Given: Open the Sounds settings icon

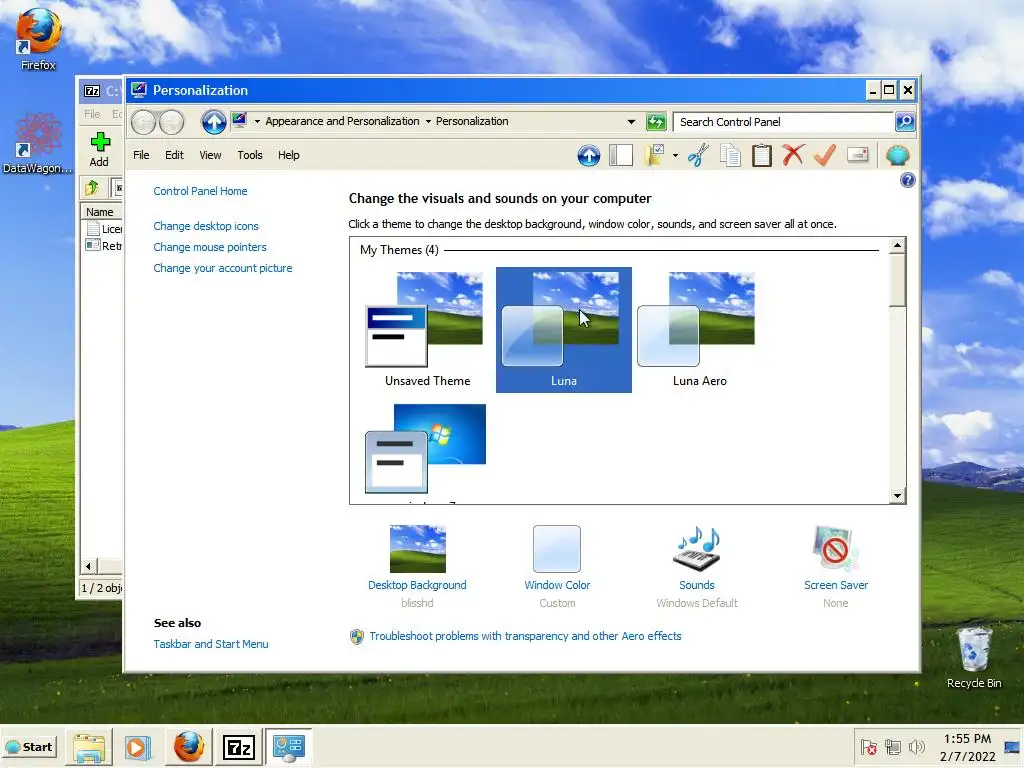Looking at the screenshot, I should click(697, 549).
